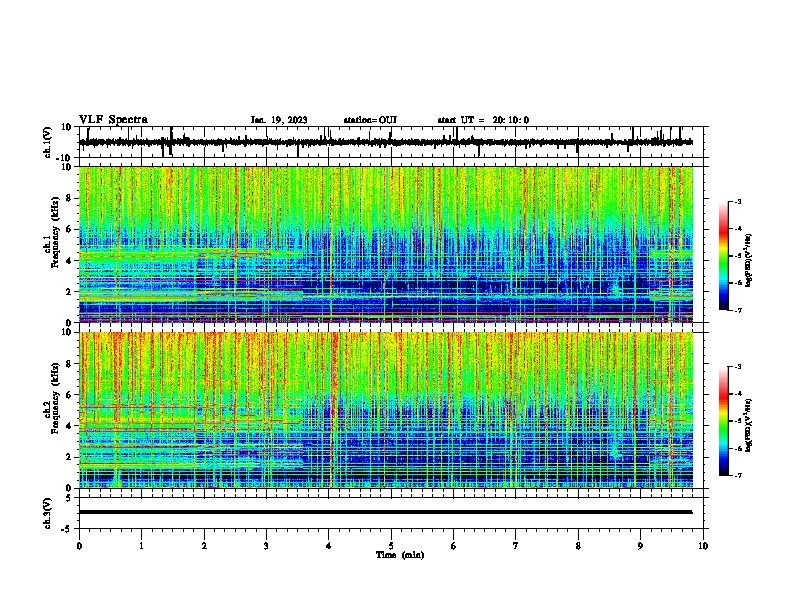Click the ch.1 color bar "-3" label
This screenshot has height=612, width=792.
coord(737,201)
